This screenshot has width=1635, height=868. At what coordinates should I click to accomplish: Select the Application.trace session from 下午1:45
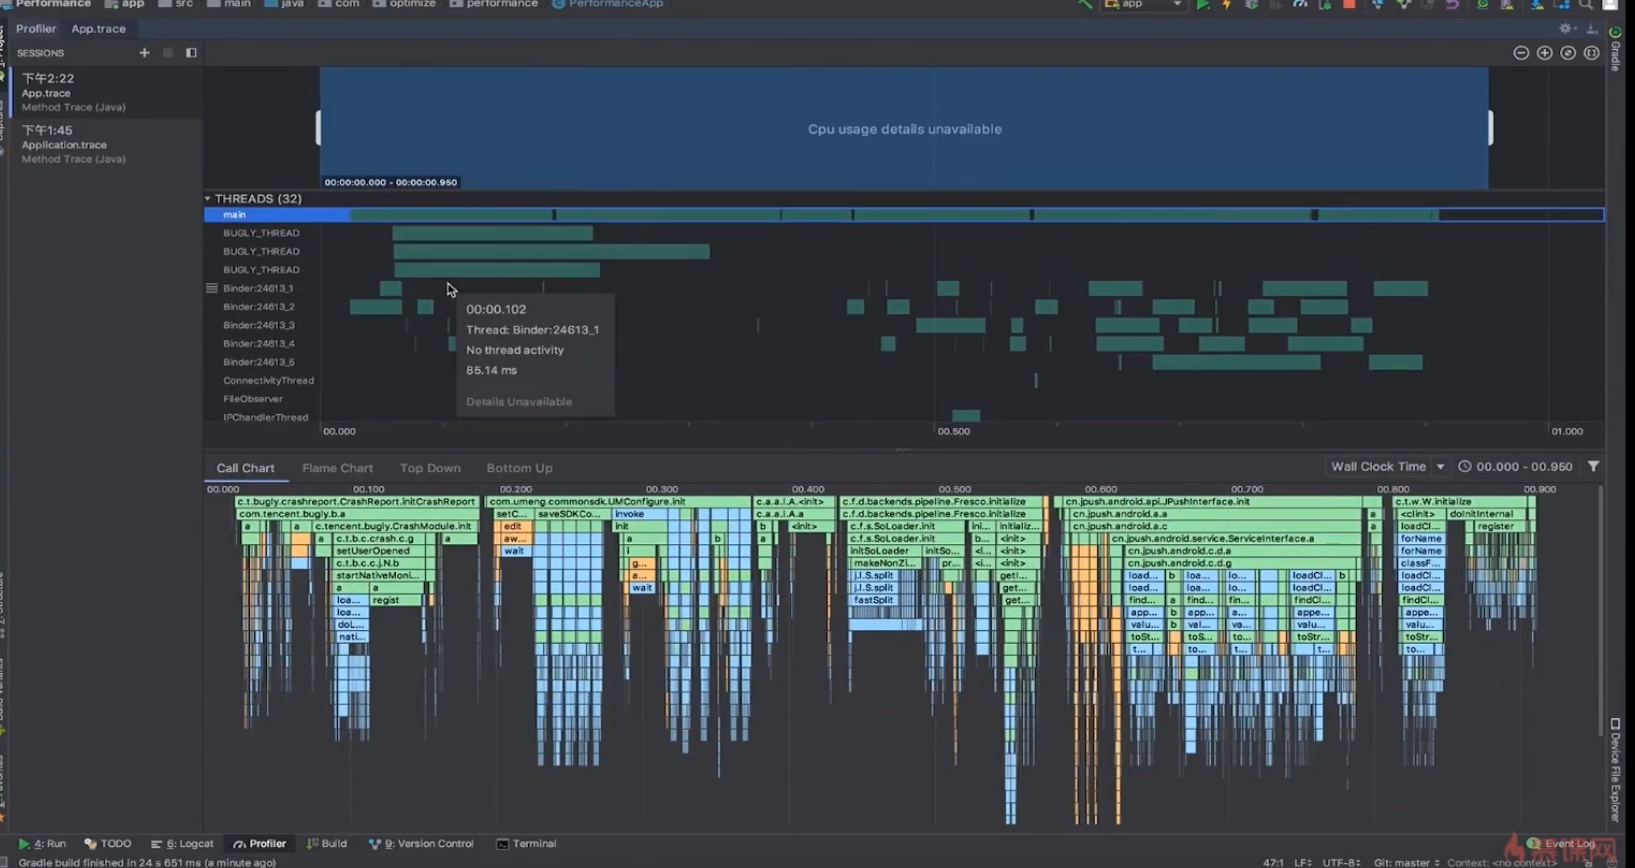pyautogui.click(x=106, y=144)
